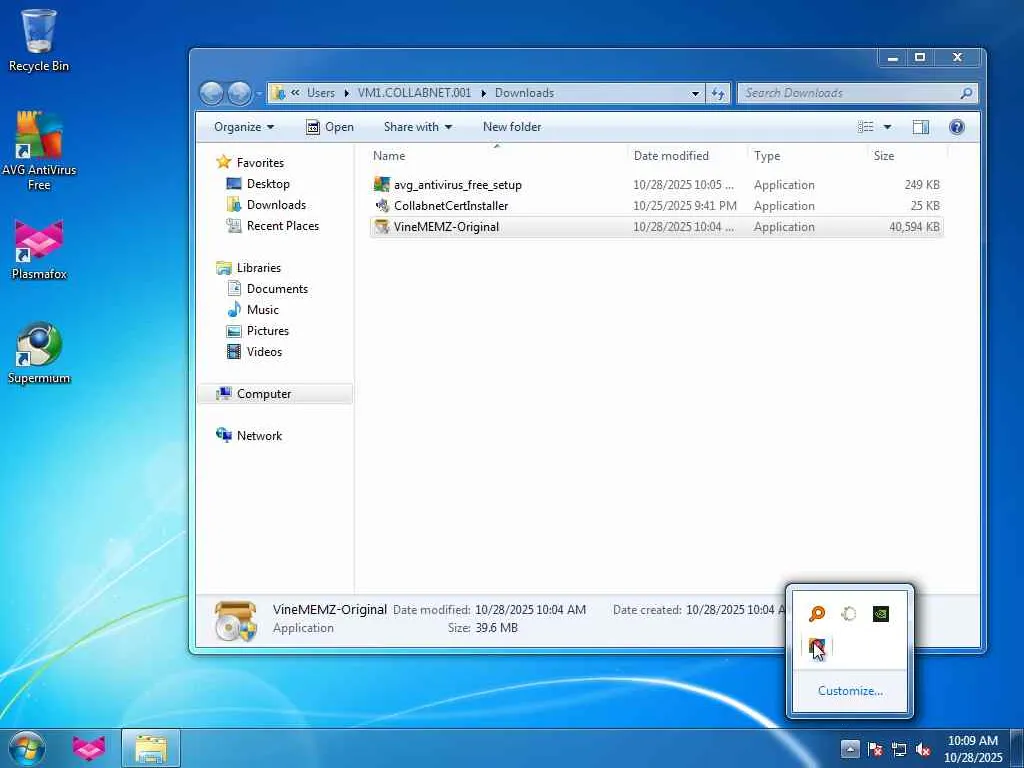Open Downloads in the navigation pane
This screenshot has height=768, width=1024.
coord(276,204)
